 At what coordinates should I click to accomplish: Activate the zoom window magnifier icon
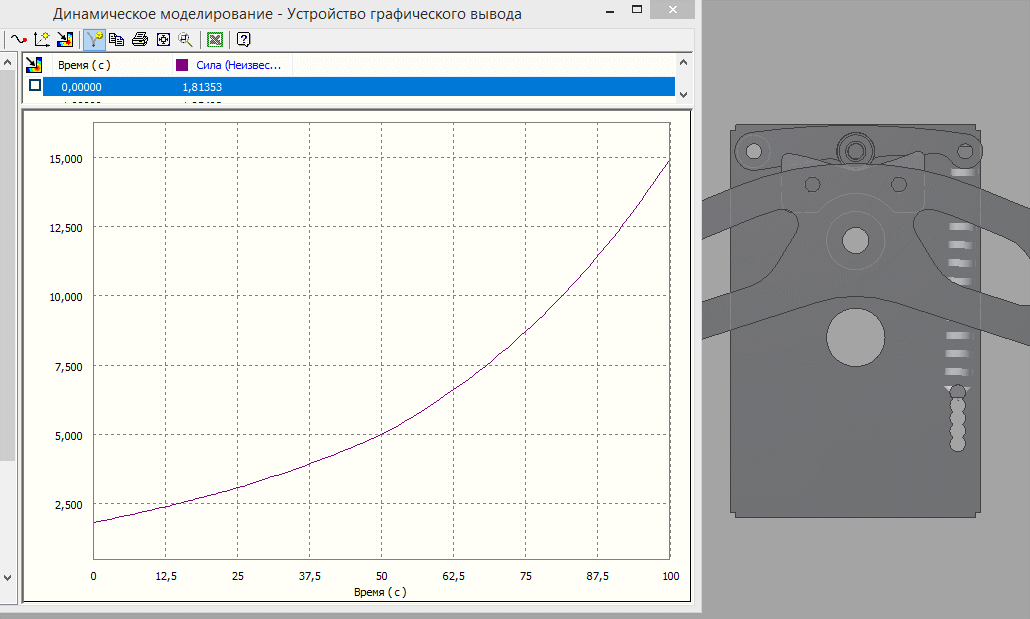pos(185,40)
